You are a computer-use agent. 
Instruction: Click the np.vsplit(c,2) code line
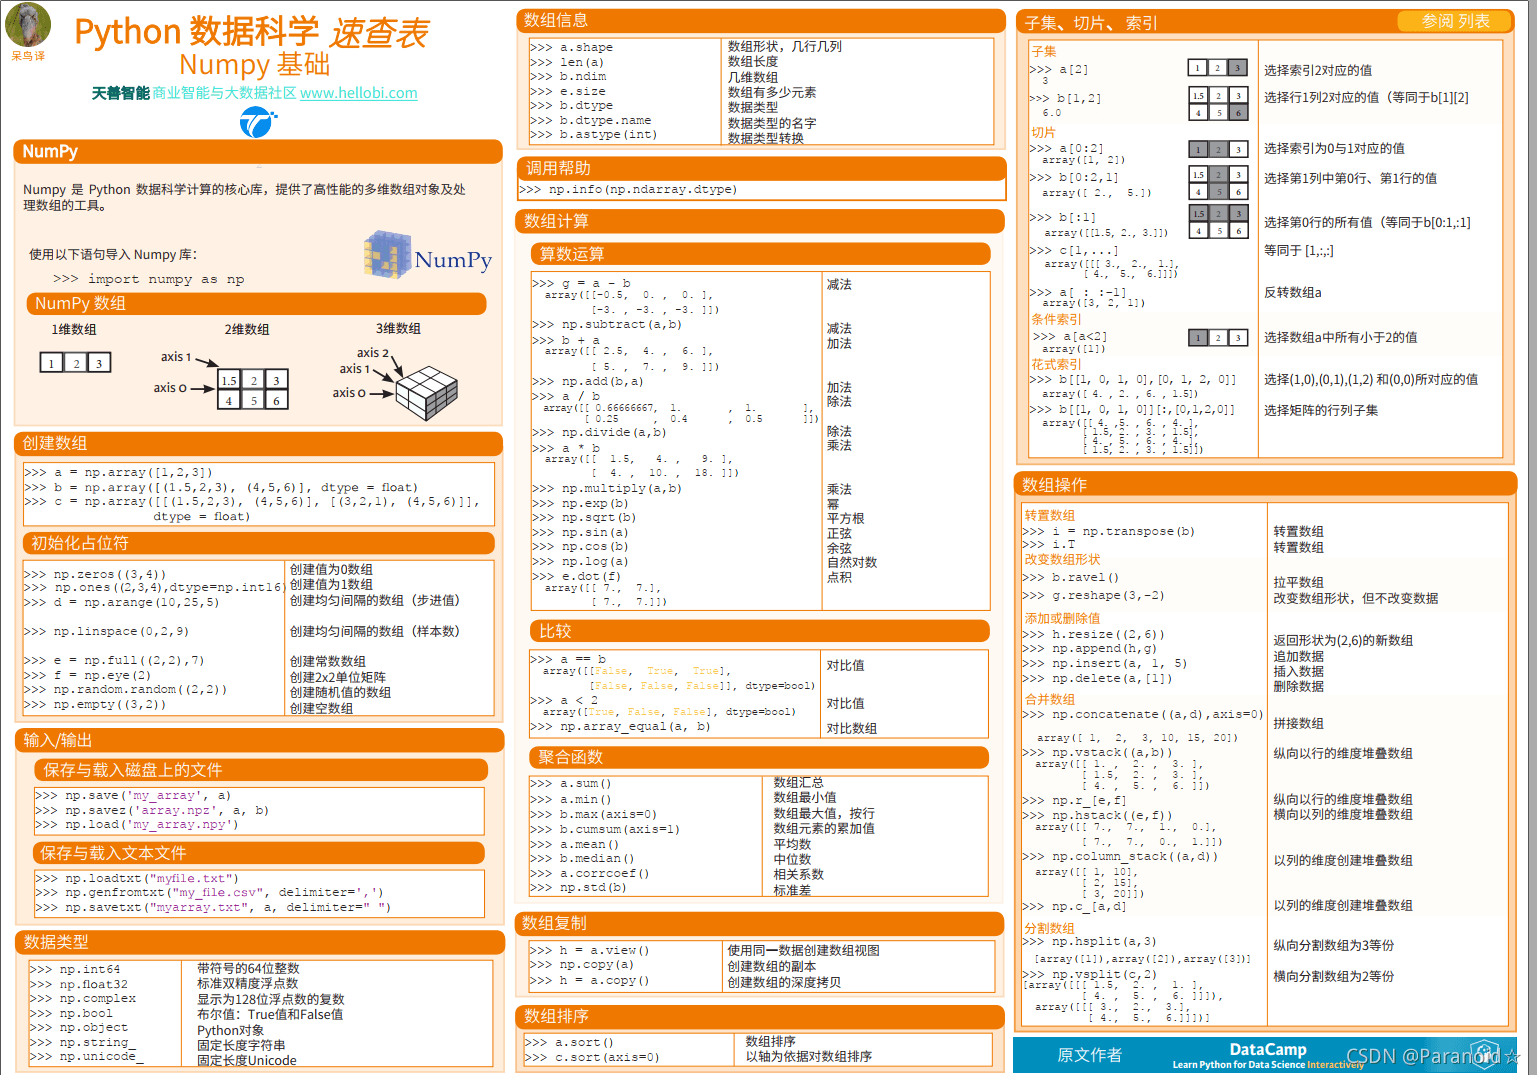(1090, 974)
